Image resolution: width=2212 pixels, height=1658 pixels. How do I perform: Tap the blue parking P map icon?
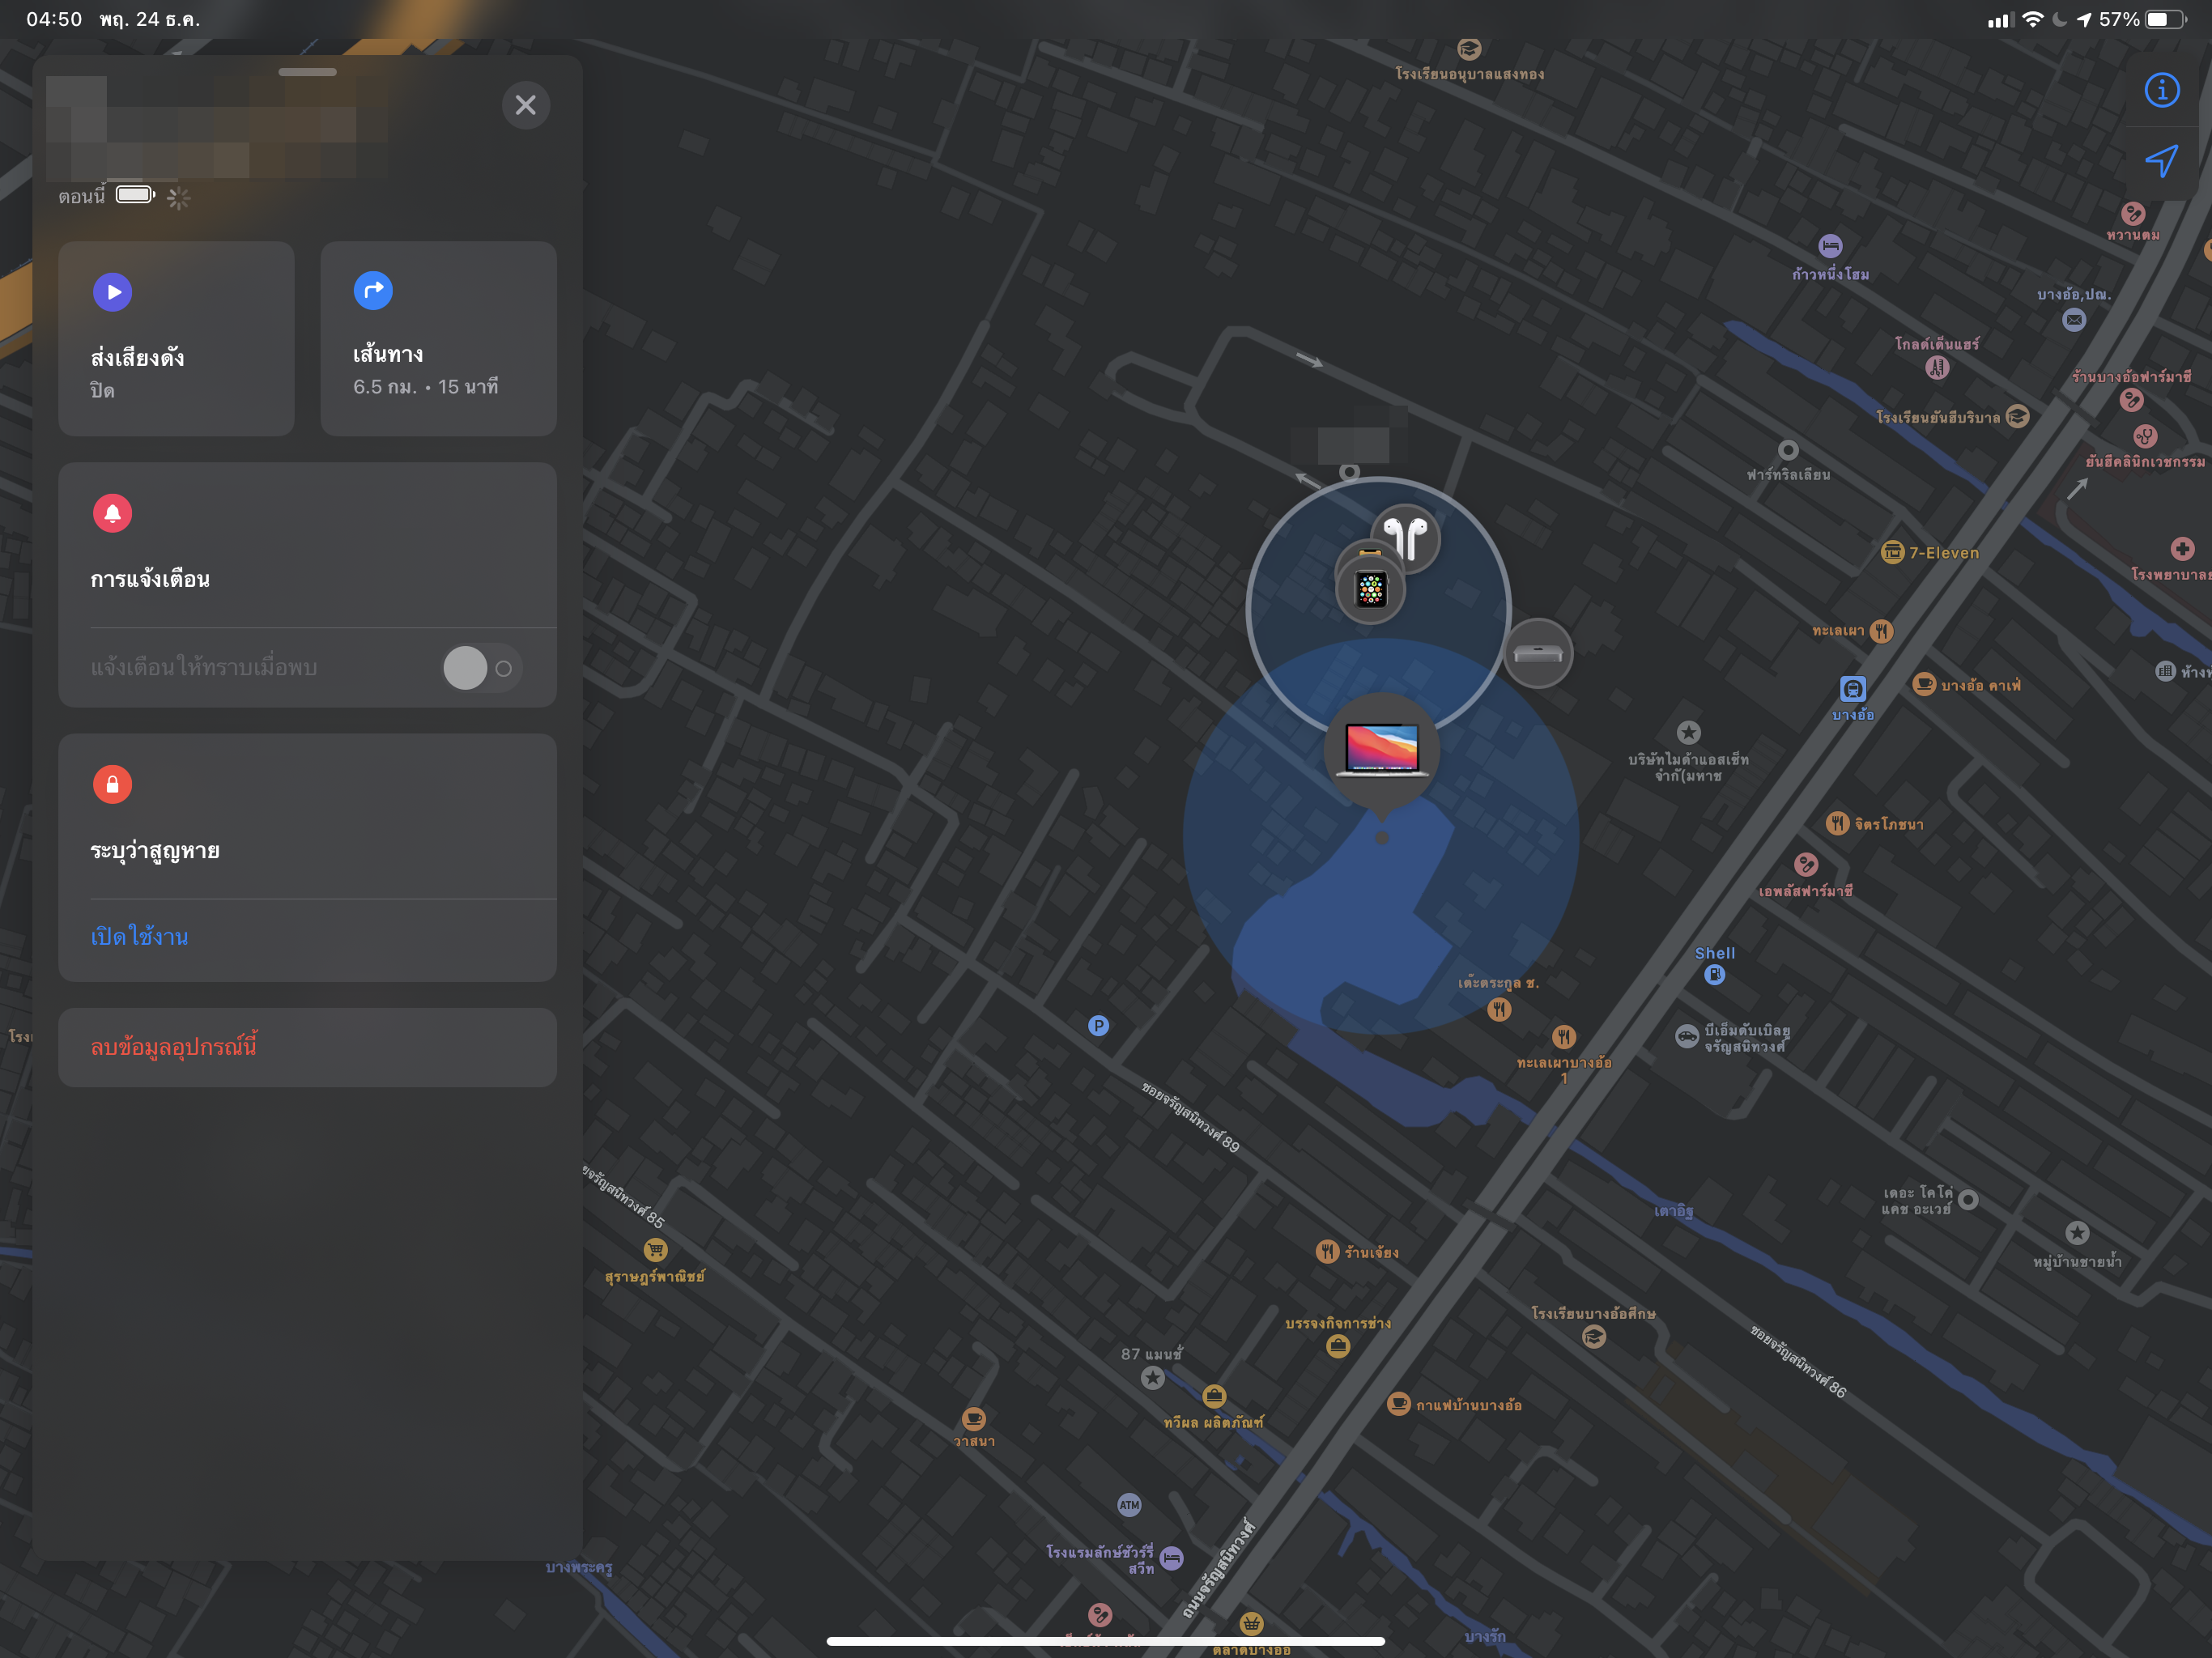1098,1025
